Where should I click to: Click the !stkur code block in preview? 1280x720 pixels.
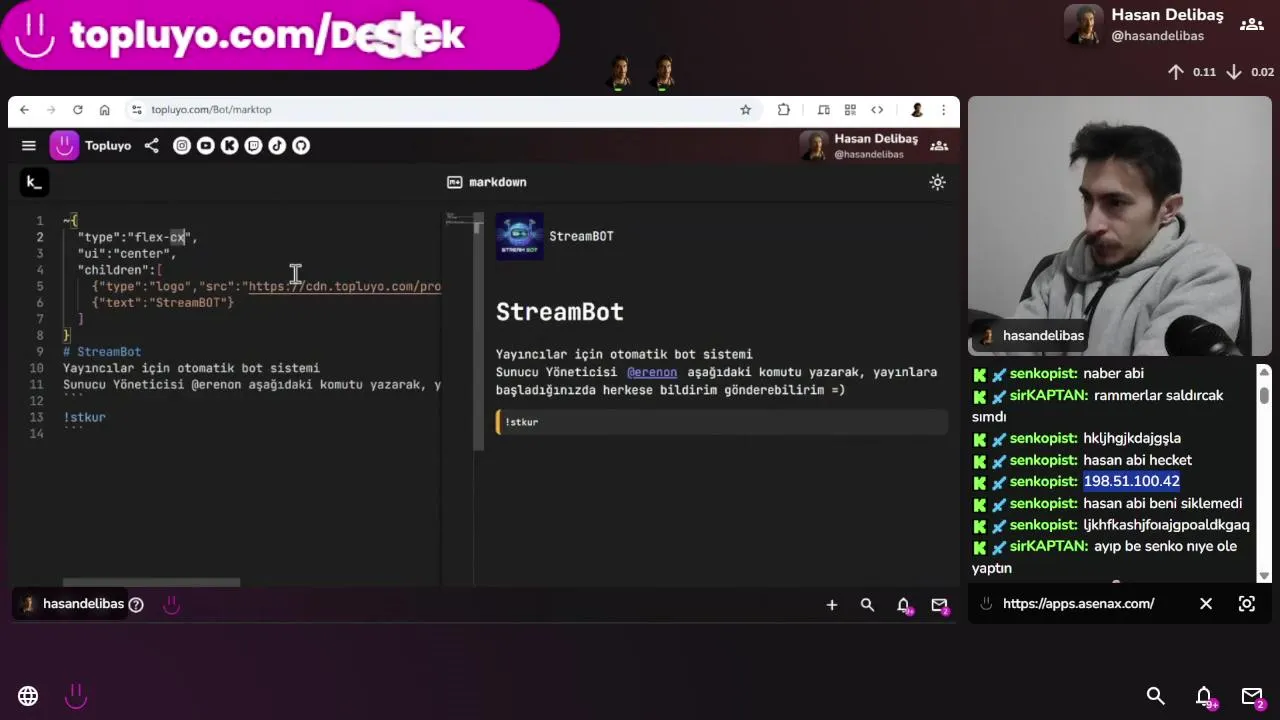tap(722, 422)
